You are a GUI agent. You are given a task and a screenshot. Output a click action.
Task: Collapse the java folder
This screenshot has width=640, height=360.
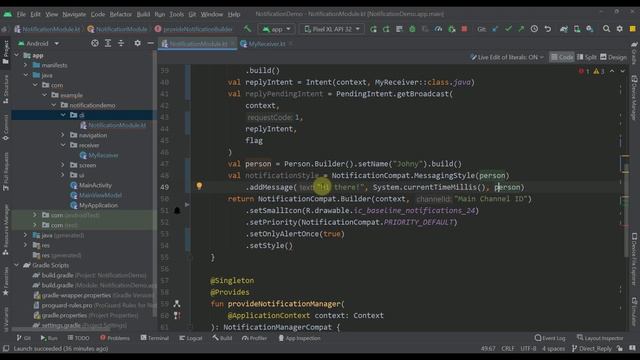[26, 75]
